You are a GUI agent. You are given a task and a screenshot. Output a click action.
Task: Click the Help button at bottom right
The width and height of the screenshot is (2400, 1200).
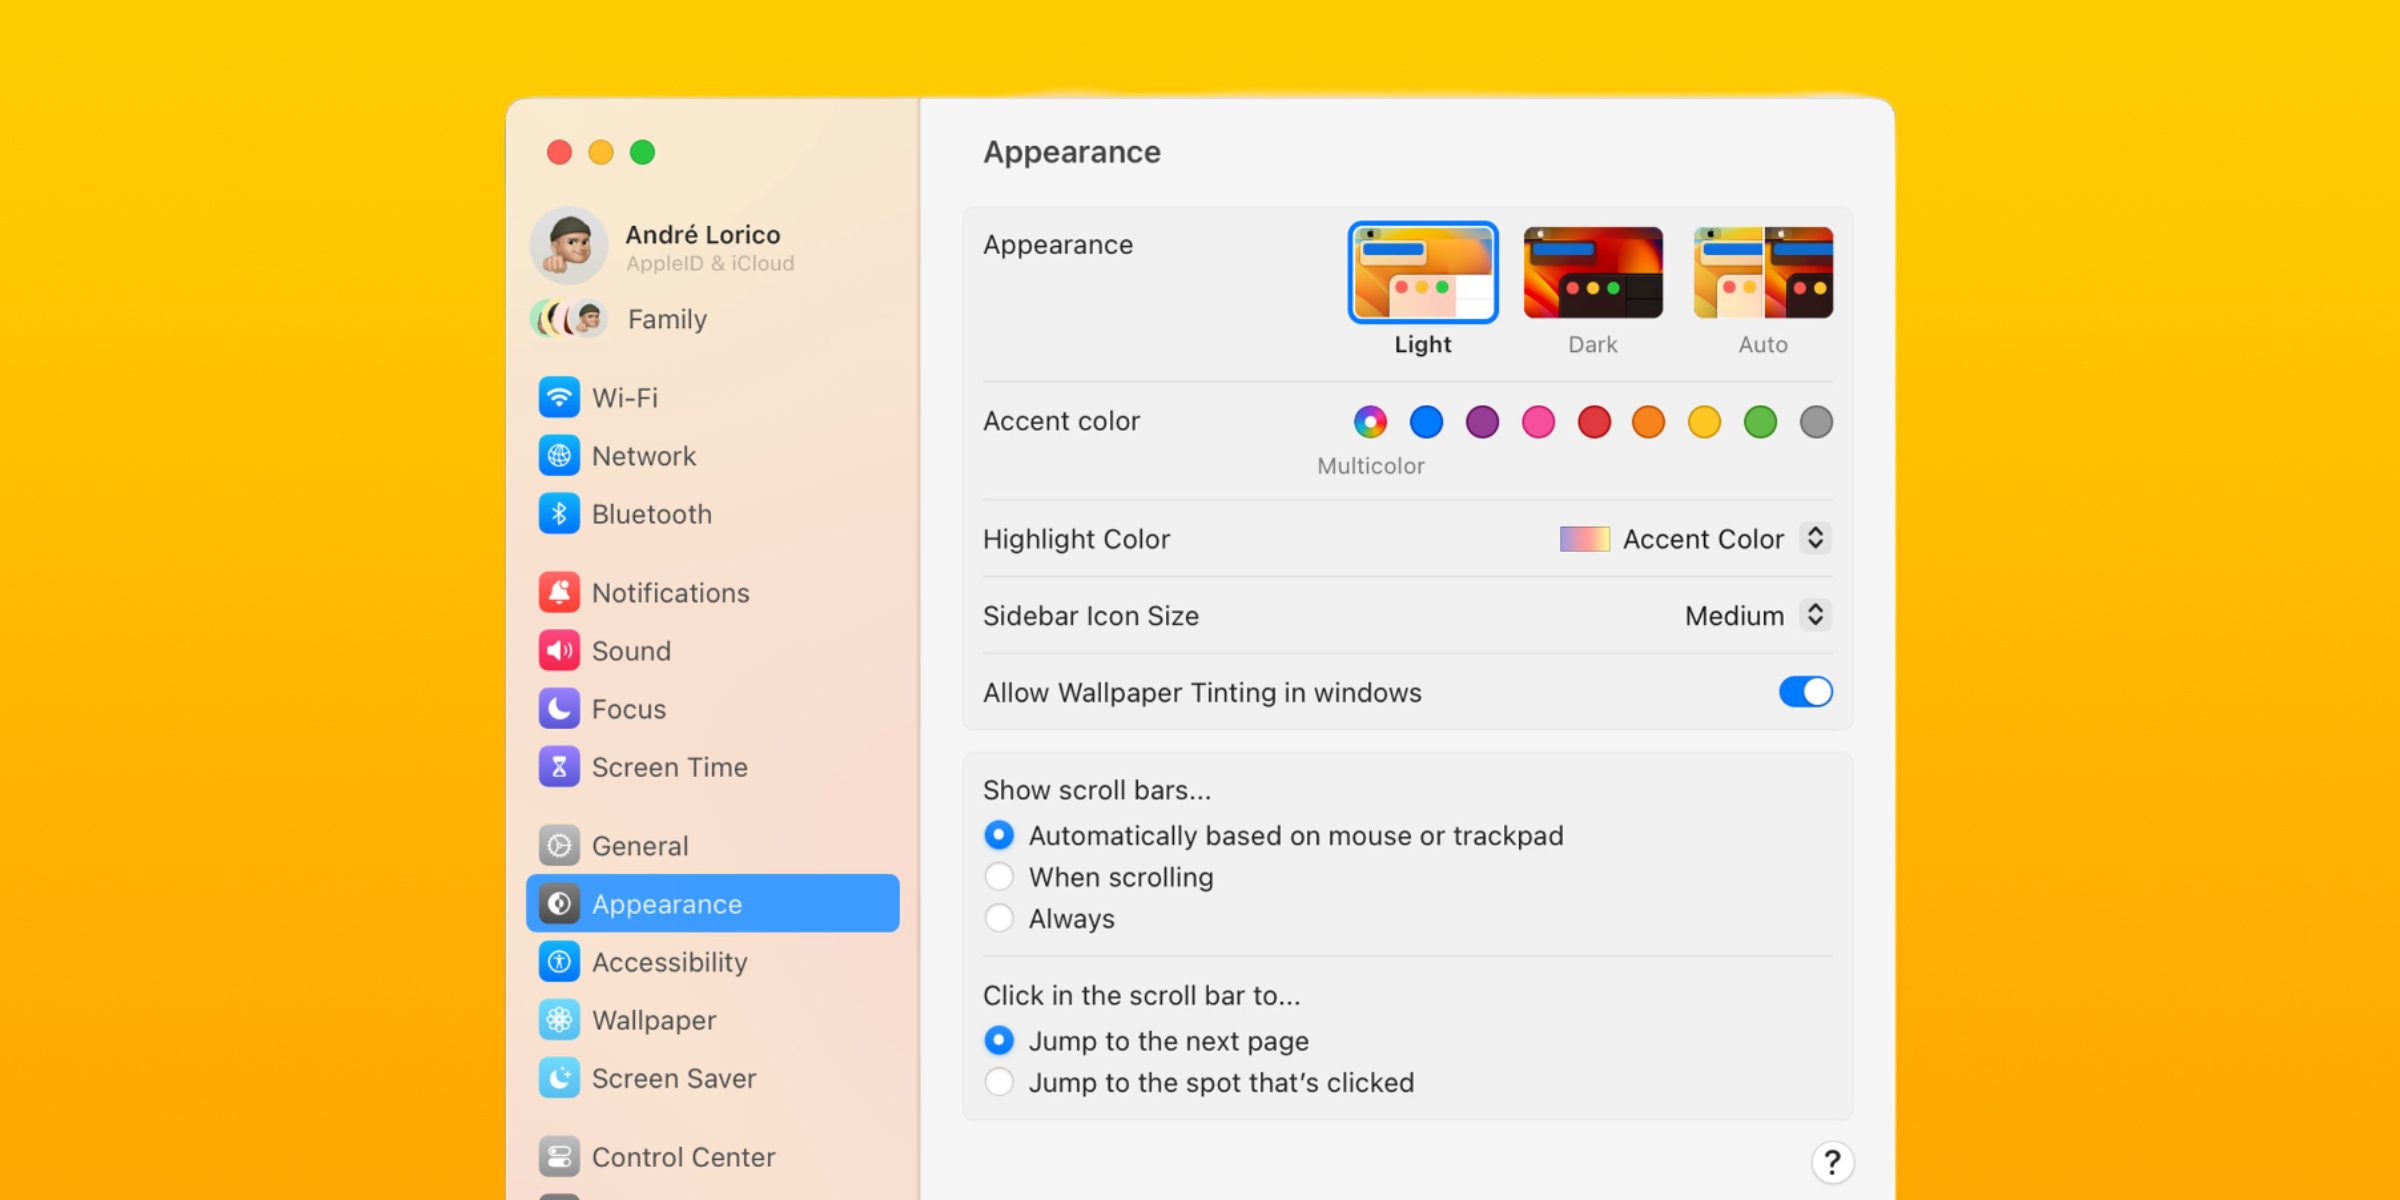(1834, 1160)
